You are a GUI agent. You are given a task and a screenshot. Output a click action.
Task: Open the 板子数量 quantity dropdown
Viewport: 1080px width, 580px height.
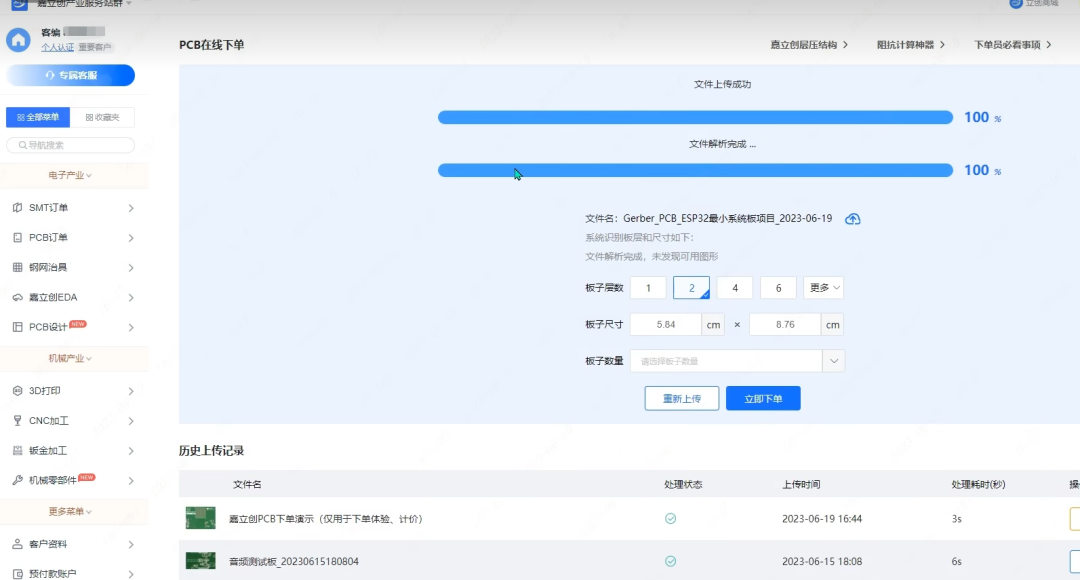pos(834,361)
